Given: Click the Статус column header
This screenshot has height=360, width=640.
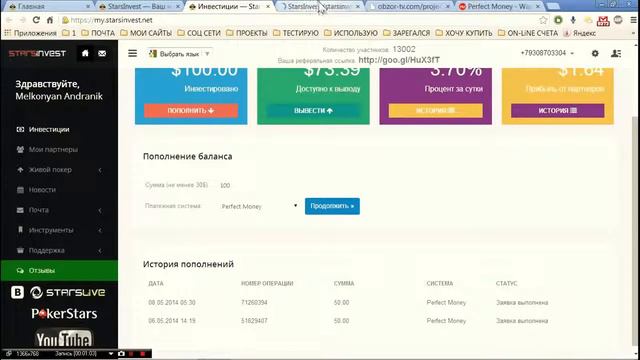Looking at the screenshot, I should (x=507, y=283).
